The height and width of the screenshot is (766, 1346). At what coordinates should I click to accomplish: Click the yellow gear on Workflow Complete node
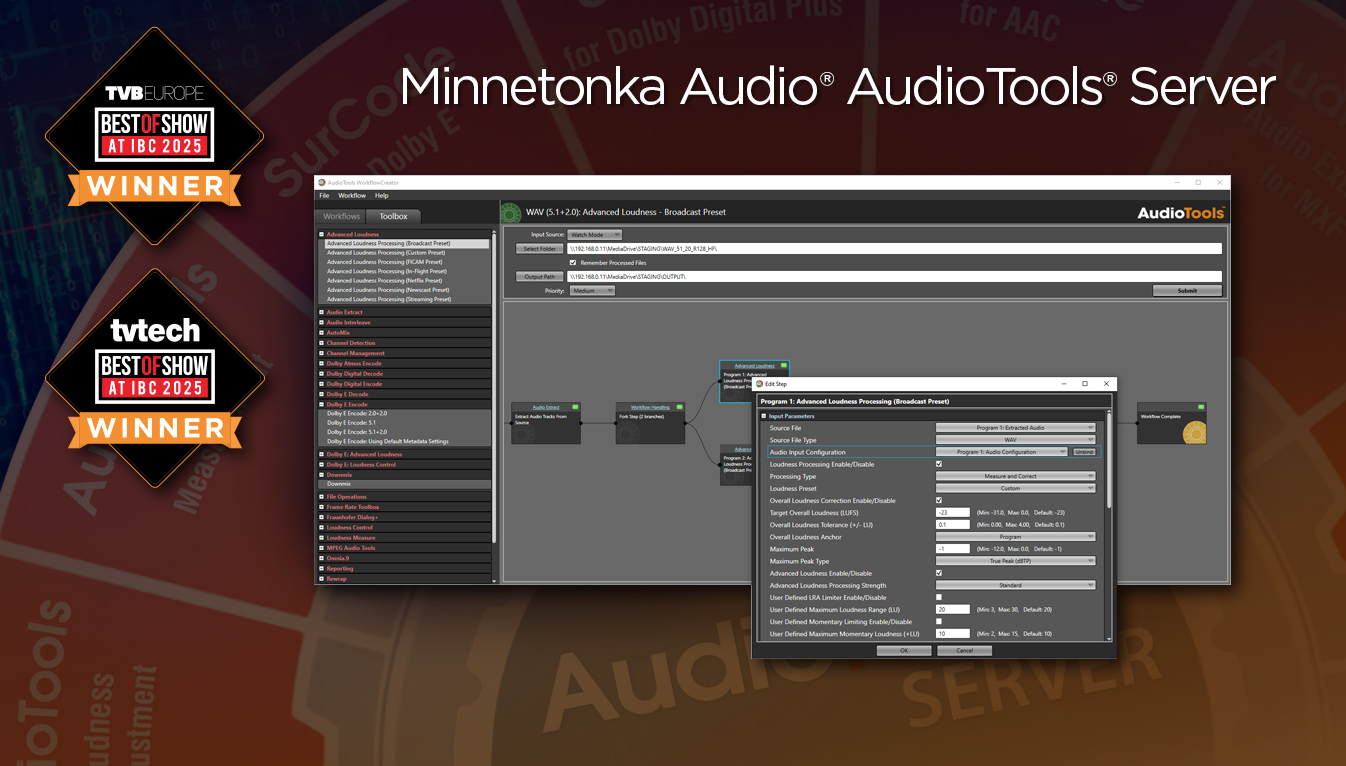(1193, 433)
